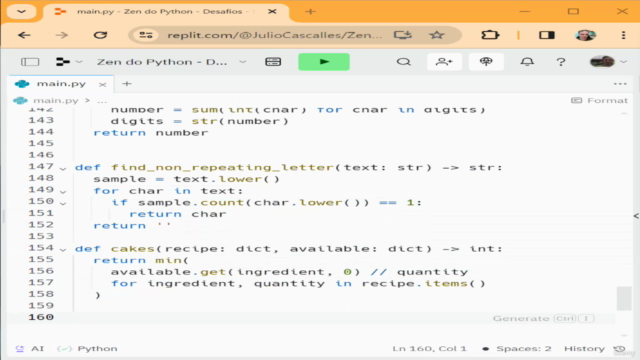This screenshot has width=640, height=360.
Task: Click 'sample = text.lower()' on line 148
Action: click(x=187, y=179)
